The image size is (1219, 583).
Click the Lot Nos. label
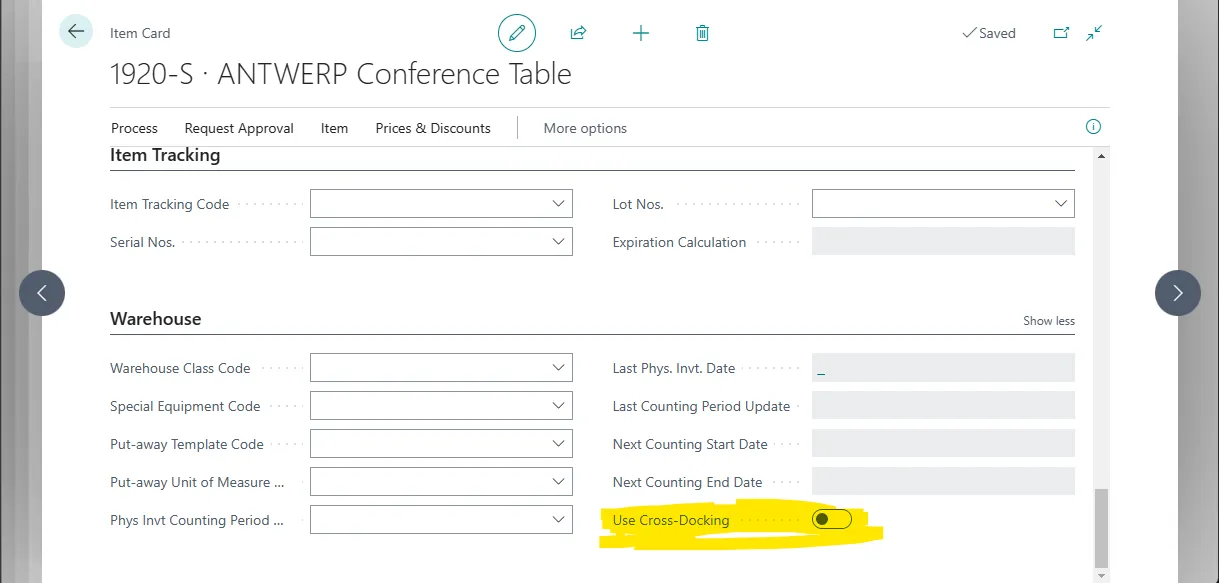pos(638,204)
